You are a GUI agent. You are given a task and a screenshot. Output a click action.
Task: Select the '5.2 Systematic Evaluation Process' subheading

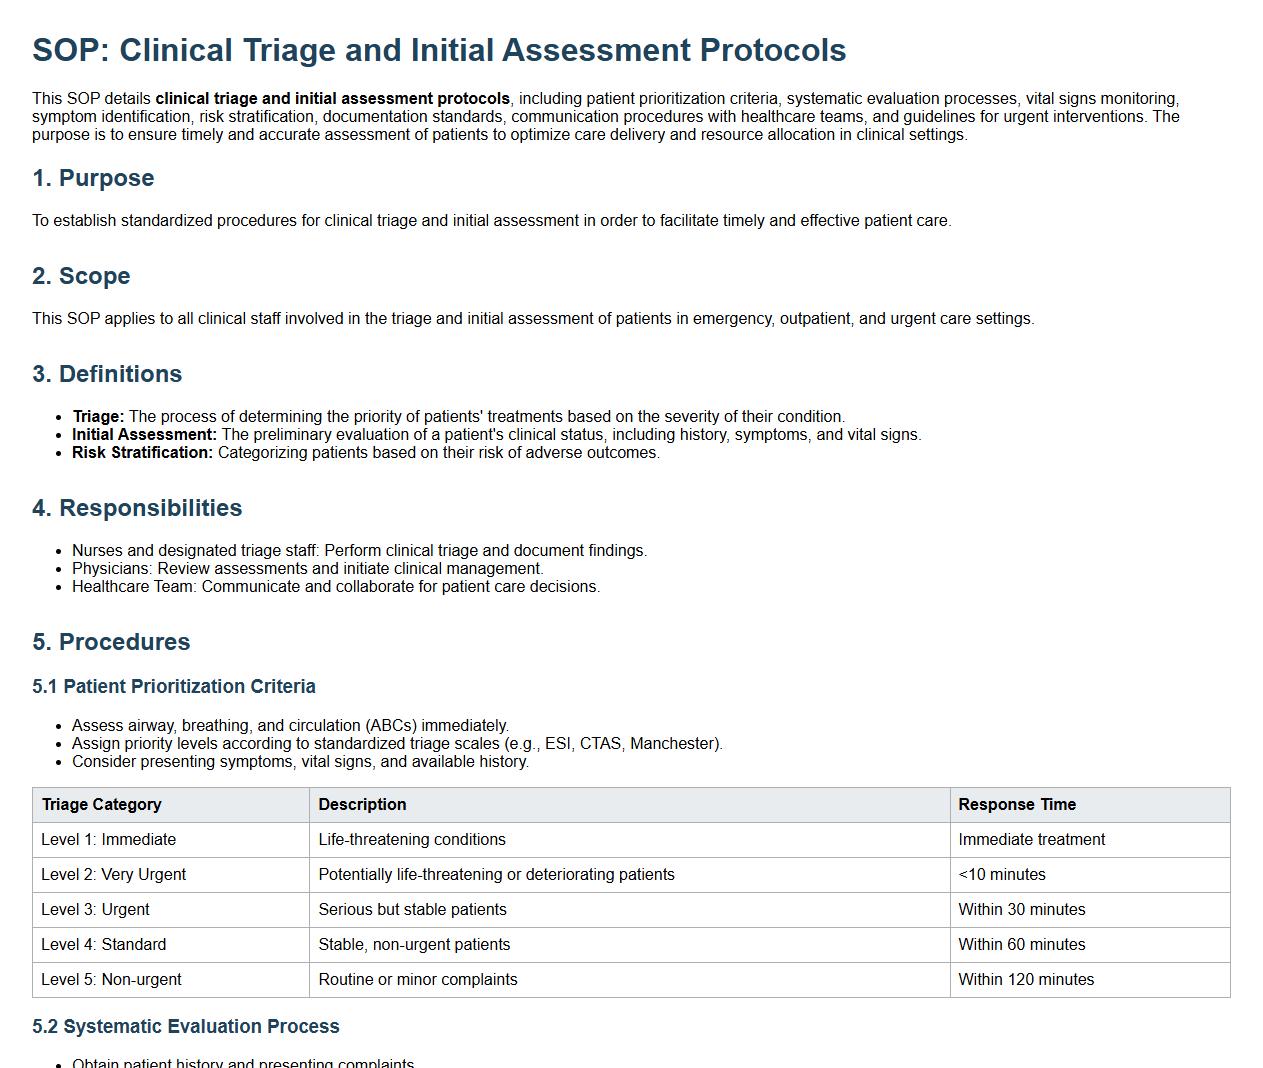(186, 1026)
